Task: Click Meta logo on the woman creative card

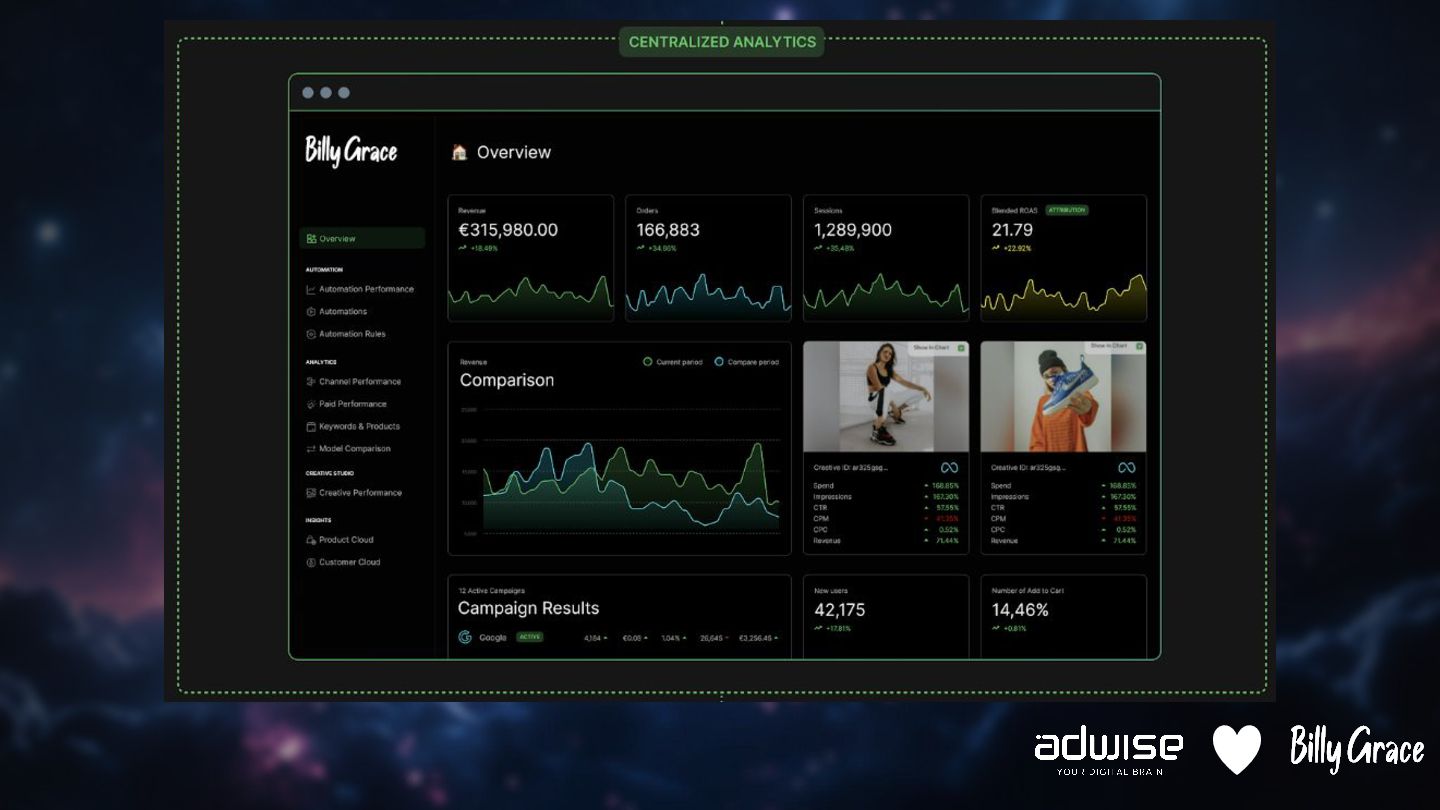Action: tap(949, 467)
